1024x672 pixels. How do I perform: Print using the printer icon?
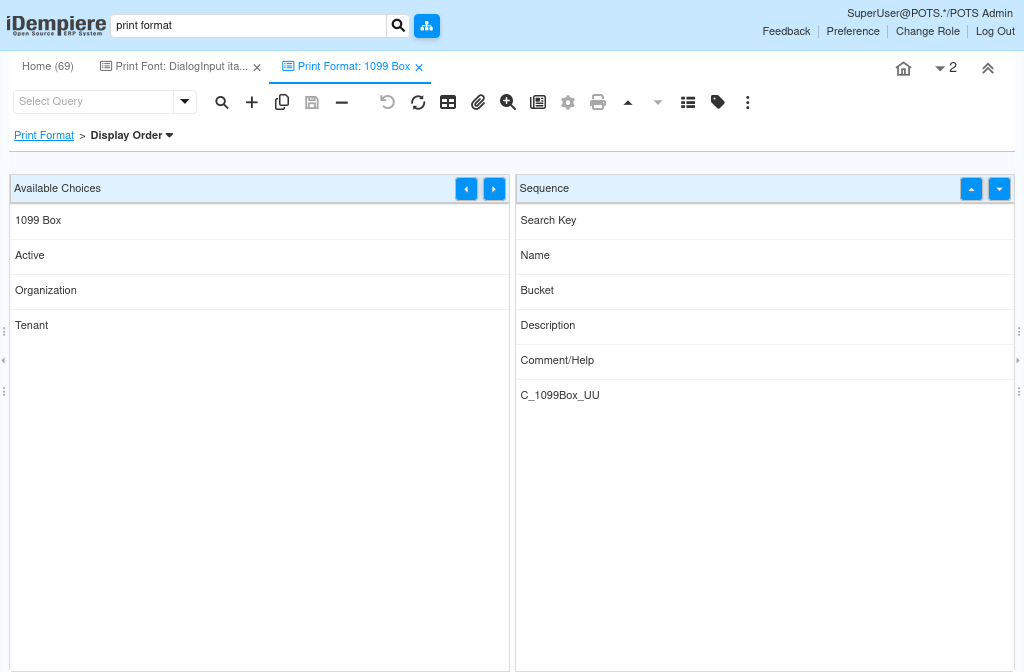[x=598, y=103]
